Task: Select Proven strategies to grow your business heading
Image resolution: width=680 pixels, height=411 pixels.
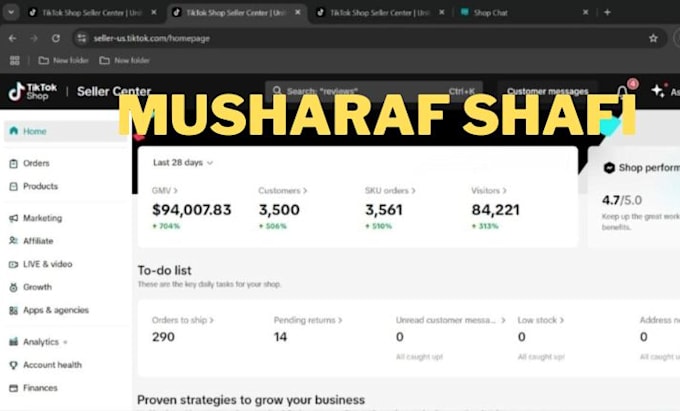Action: coord(251,400)
